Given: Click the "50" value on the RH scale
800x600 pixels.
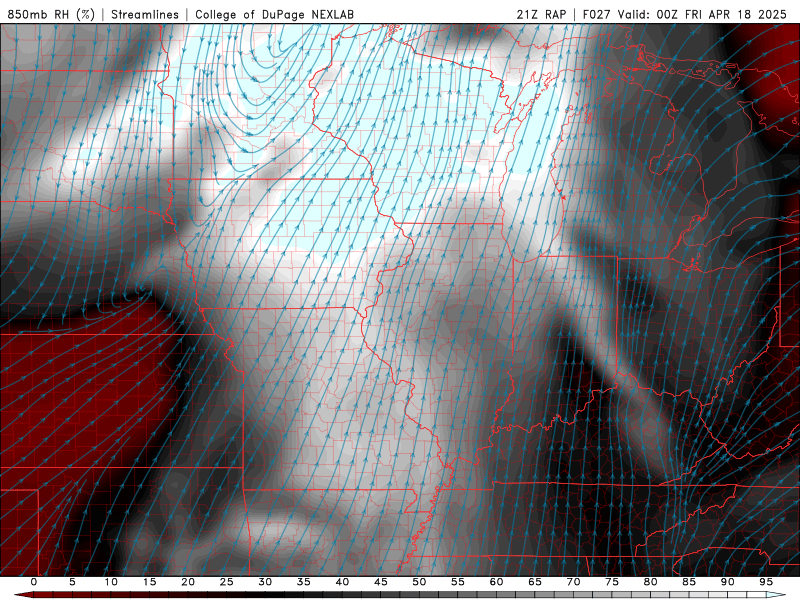Looking at the screenshot, I should coord(419,582).
